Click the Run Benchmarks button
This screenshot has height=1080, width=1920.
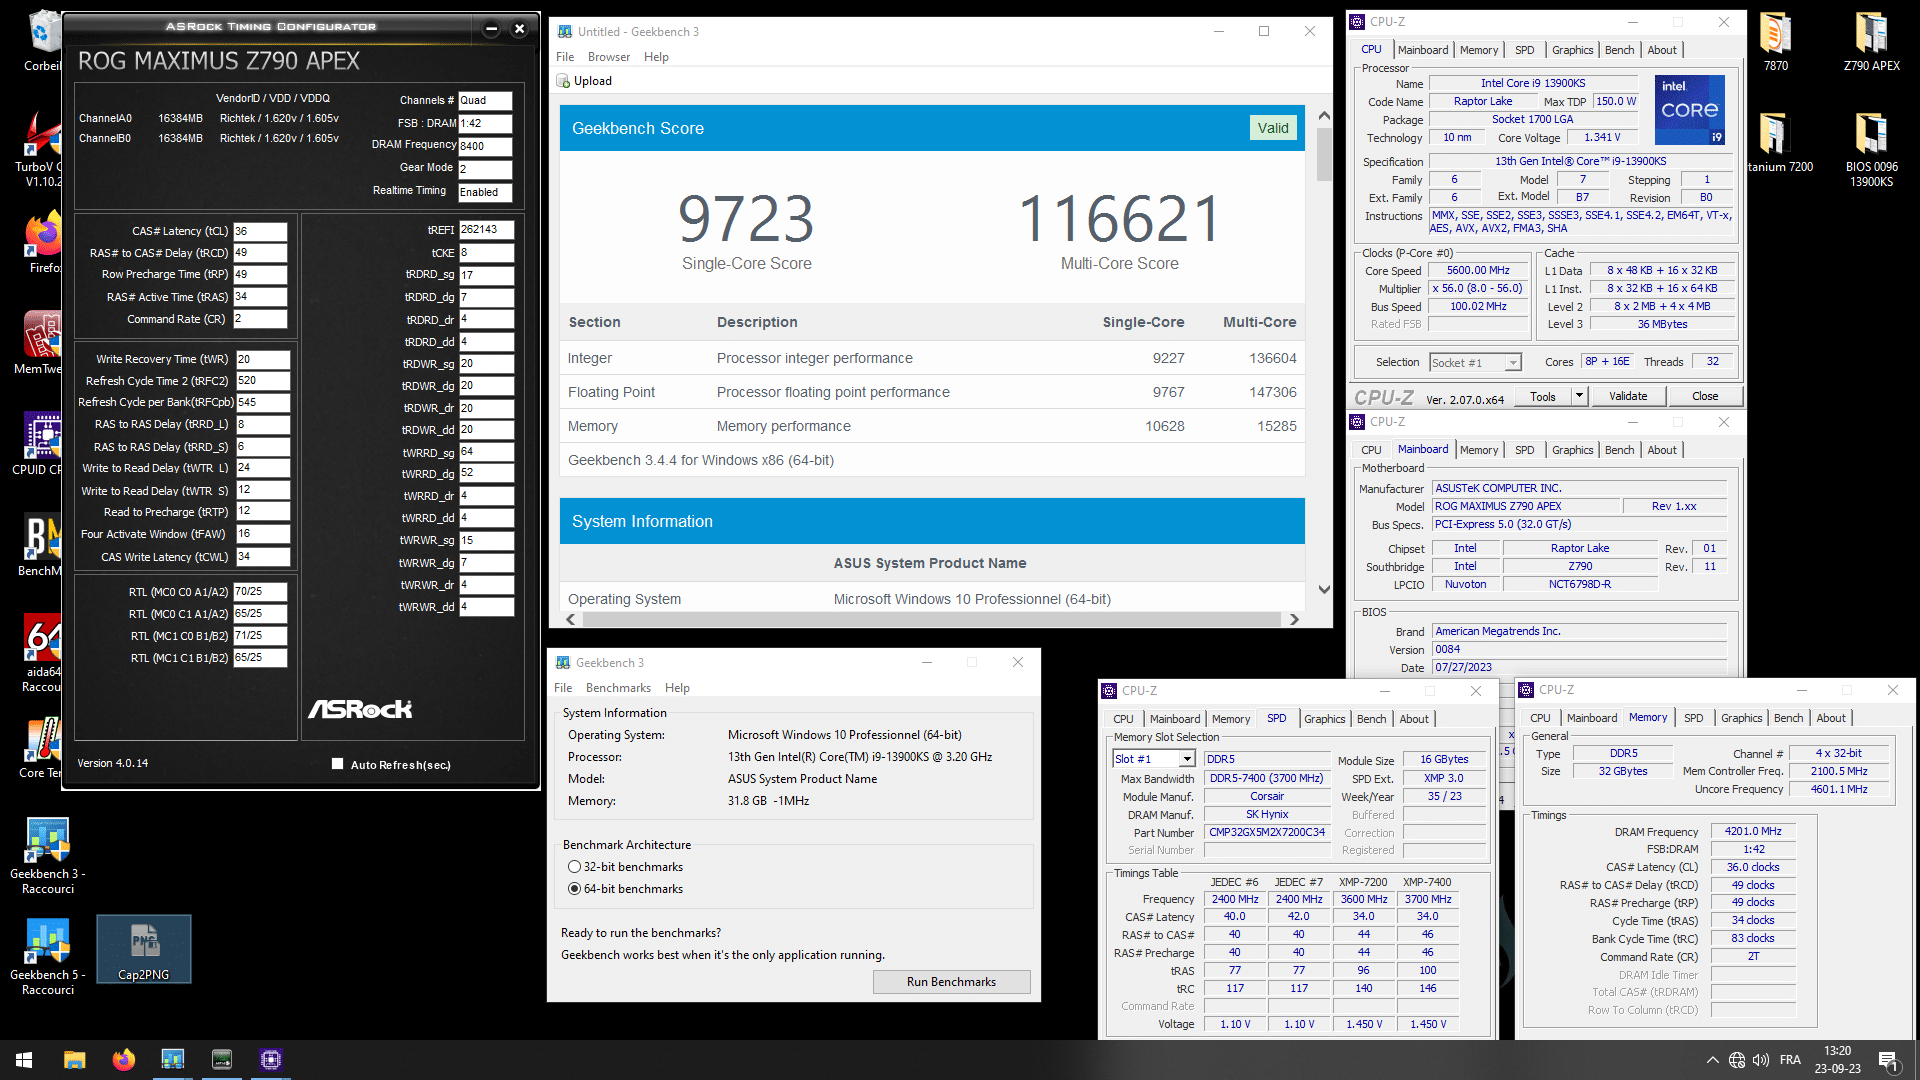951,982
